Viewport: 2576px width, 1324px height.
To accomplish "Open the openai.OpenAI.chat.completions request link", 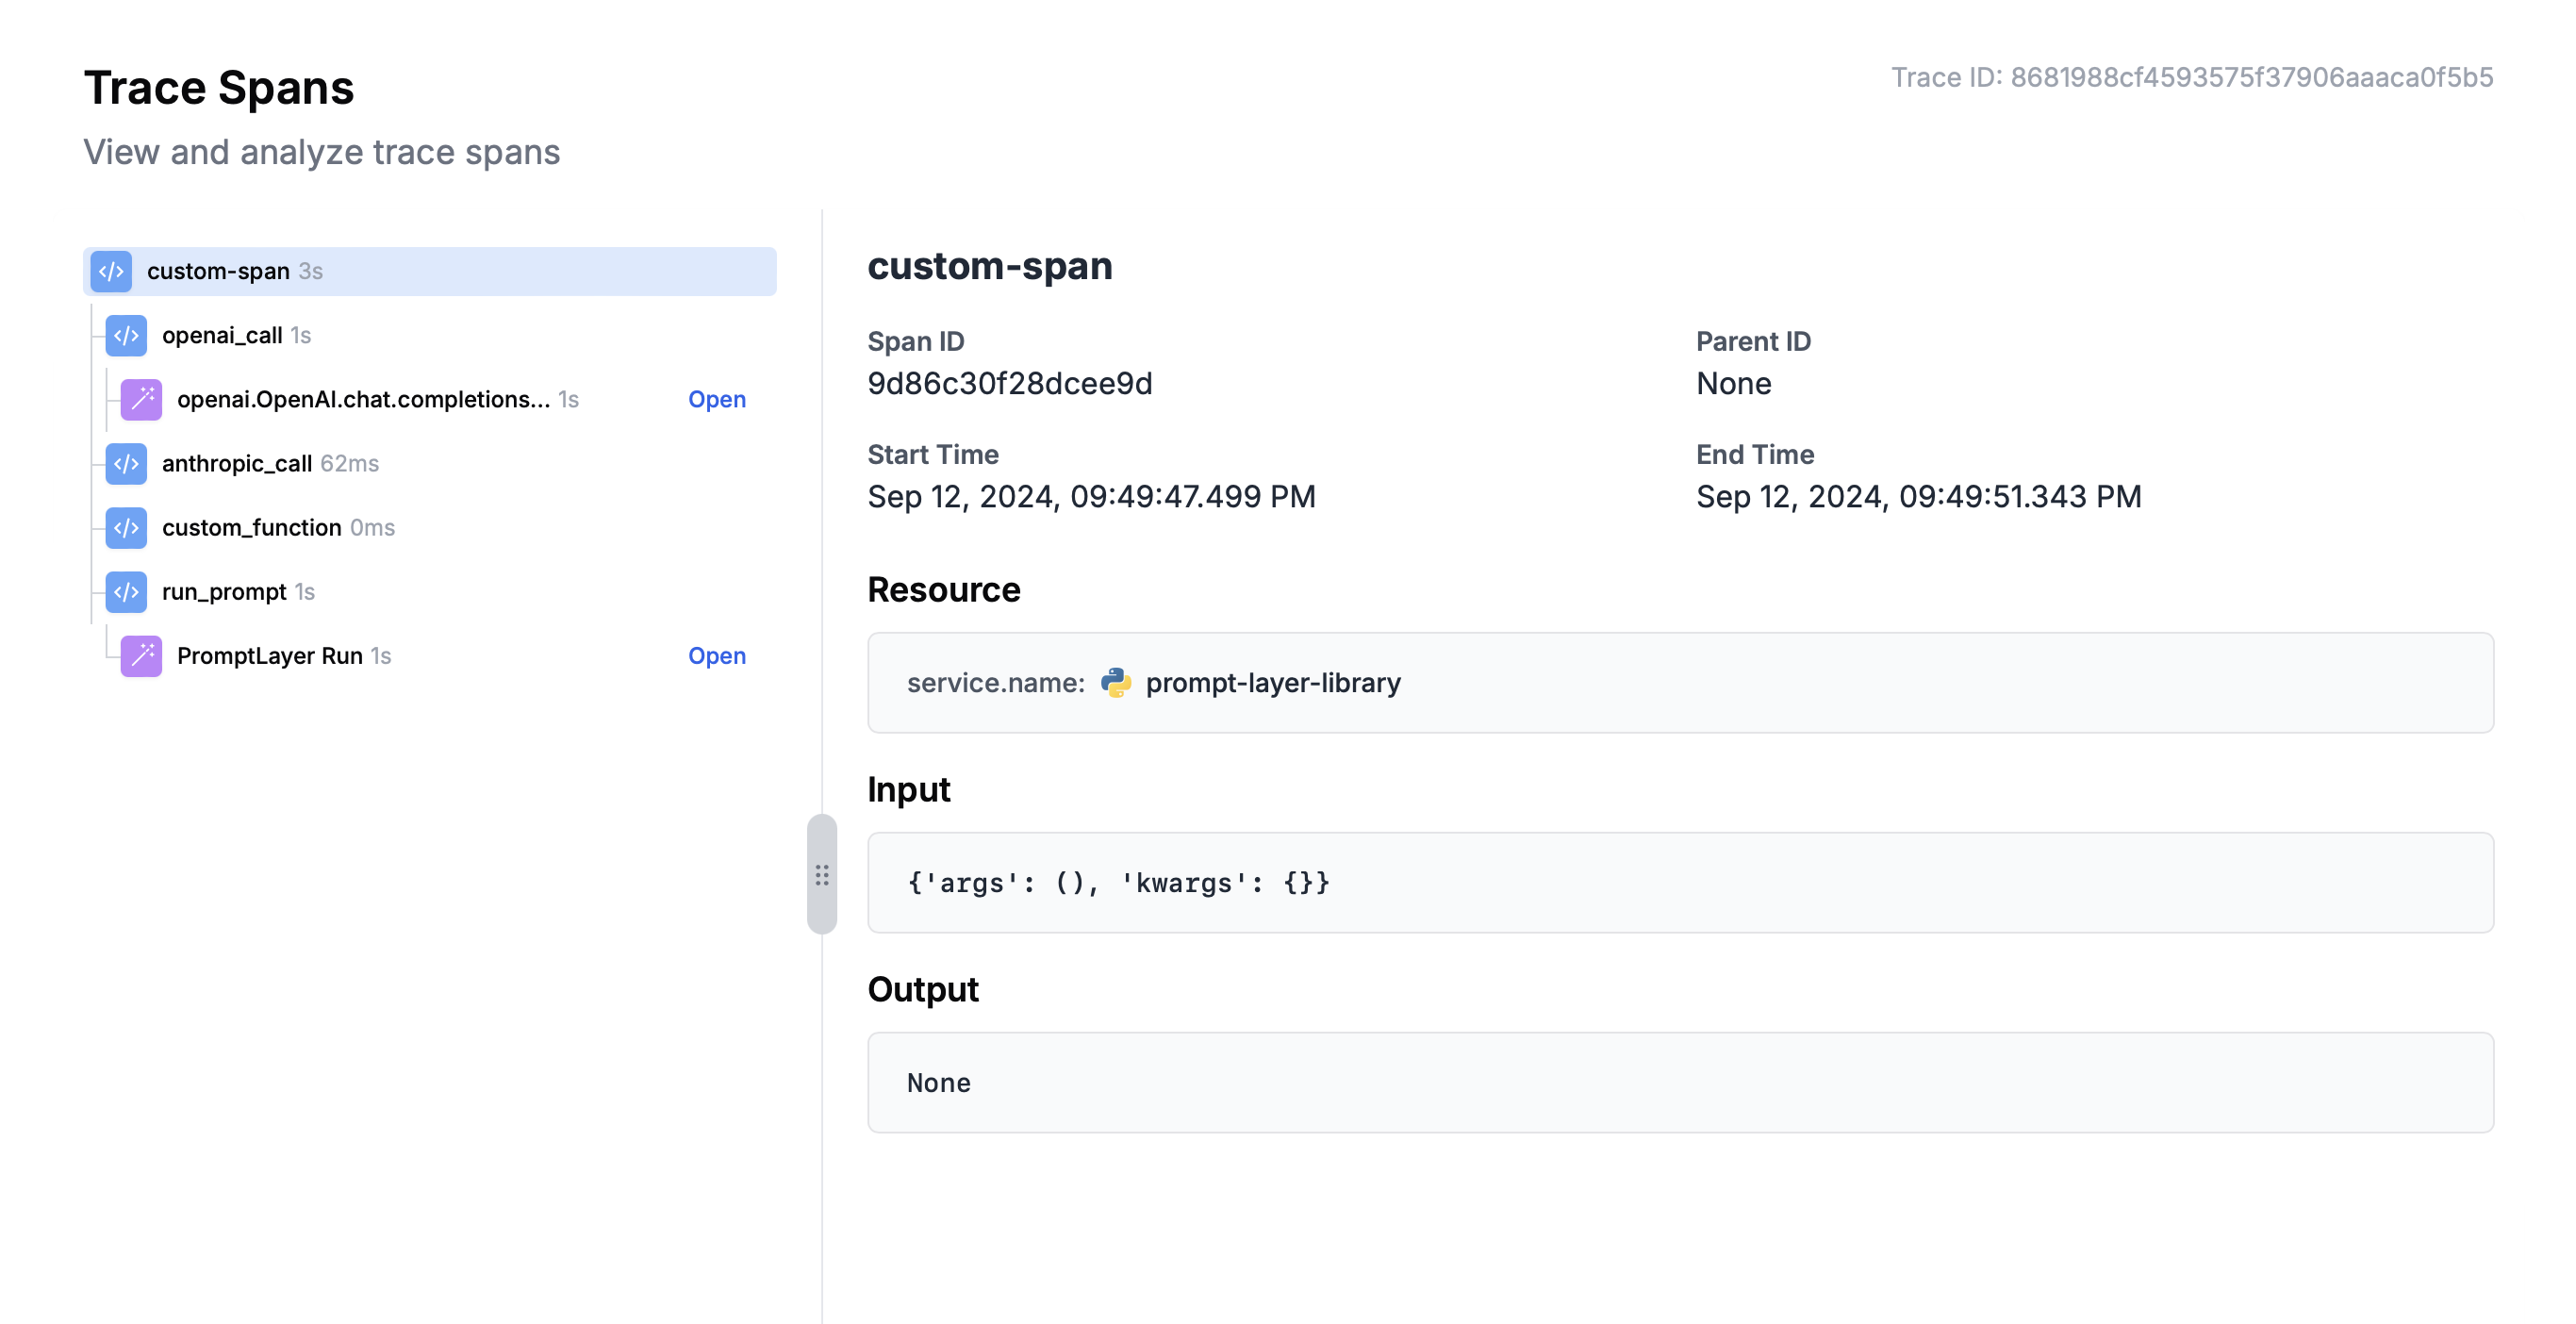I will pos(716,399).
